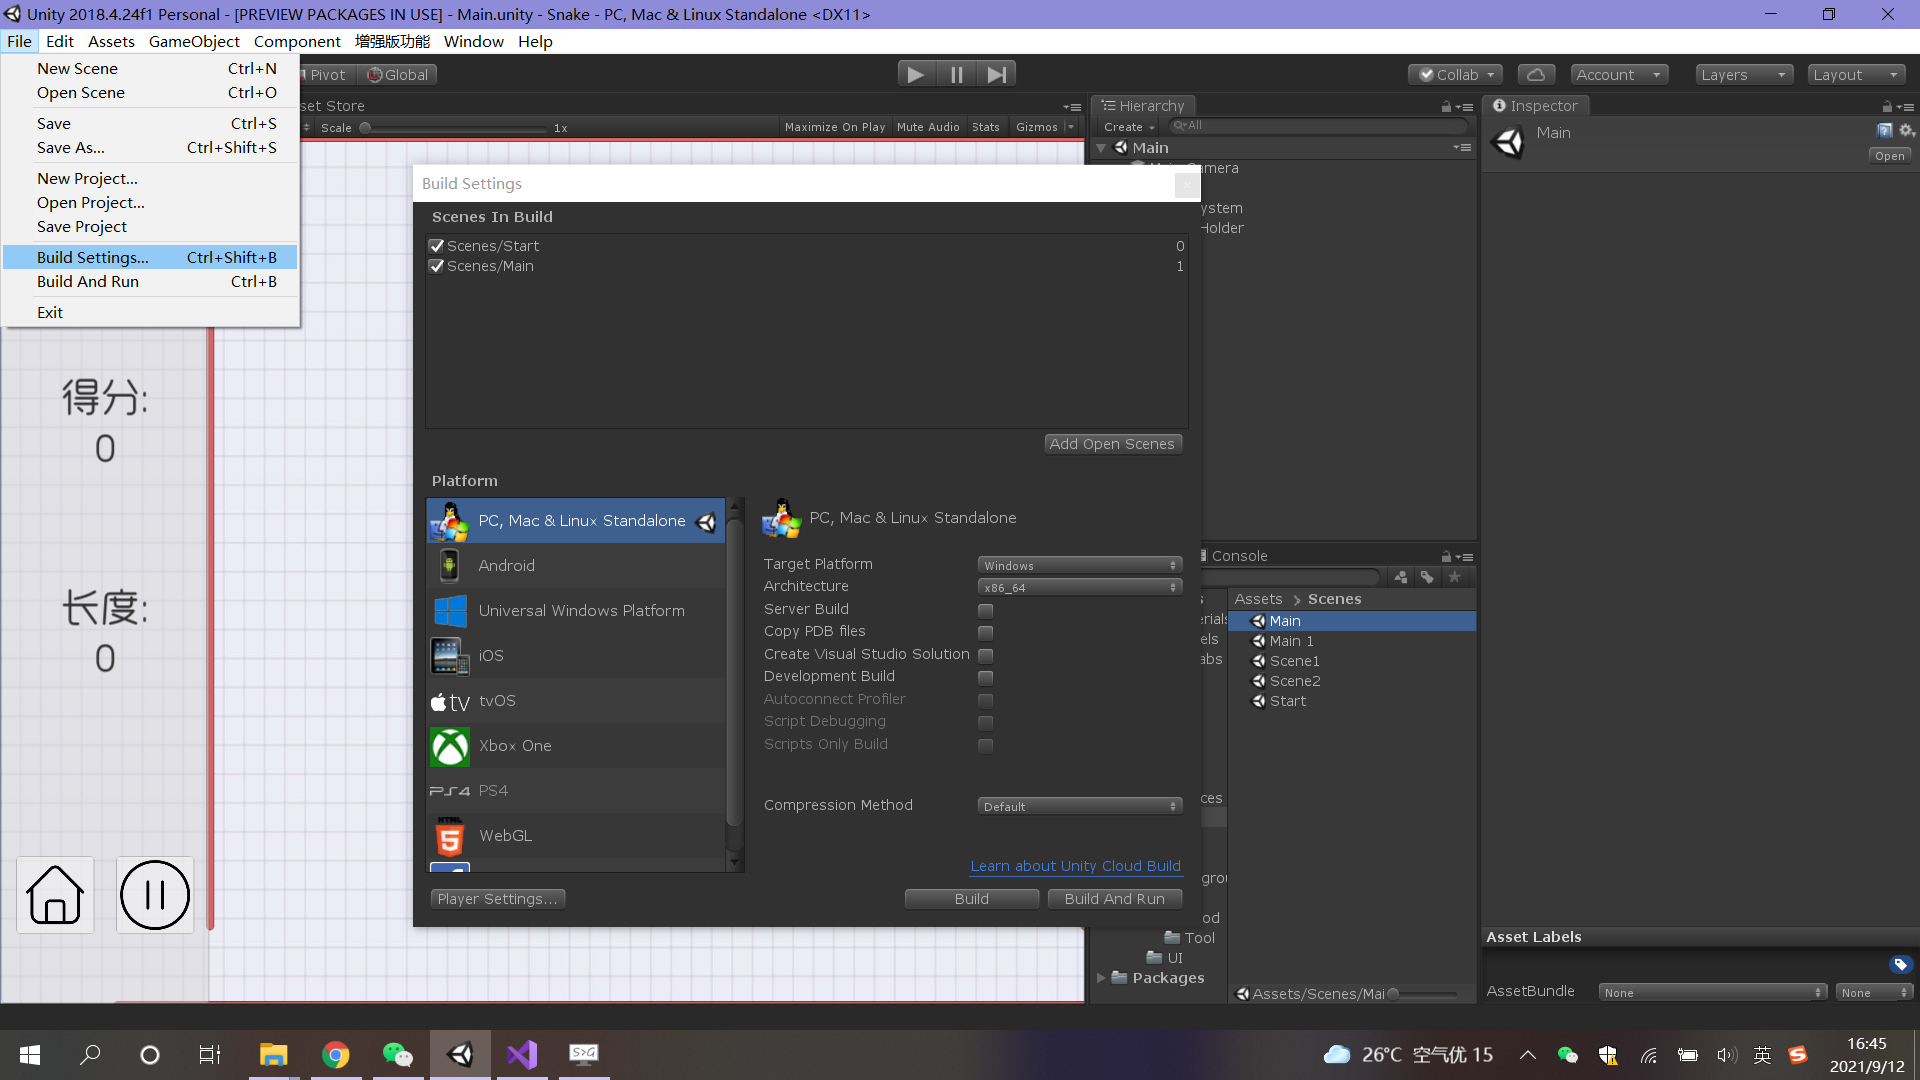1920x1080 pixels.
Task: Toggle Mute Audio in Game view
Action: click(x=928, y=127)
